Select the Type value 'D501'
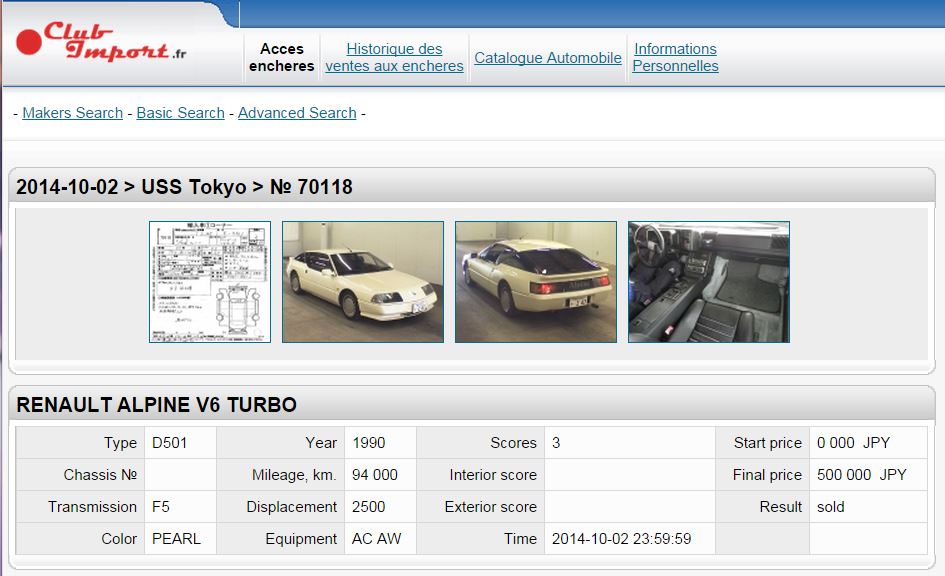945x576 pixels. (169, 443)
